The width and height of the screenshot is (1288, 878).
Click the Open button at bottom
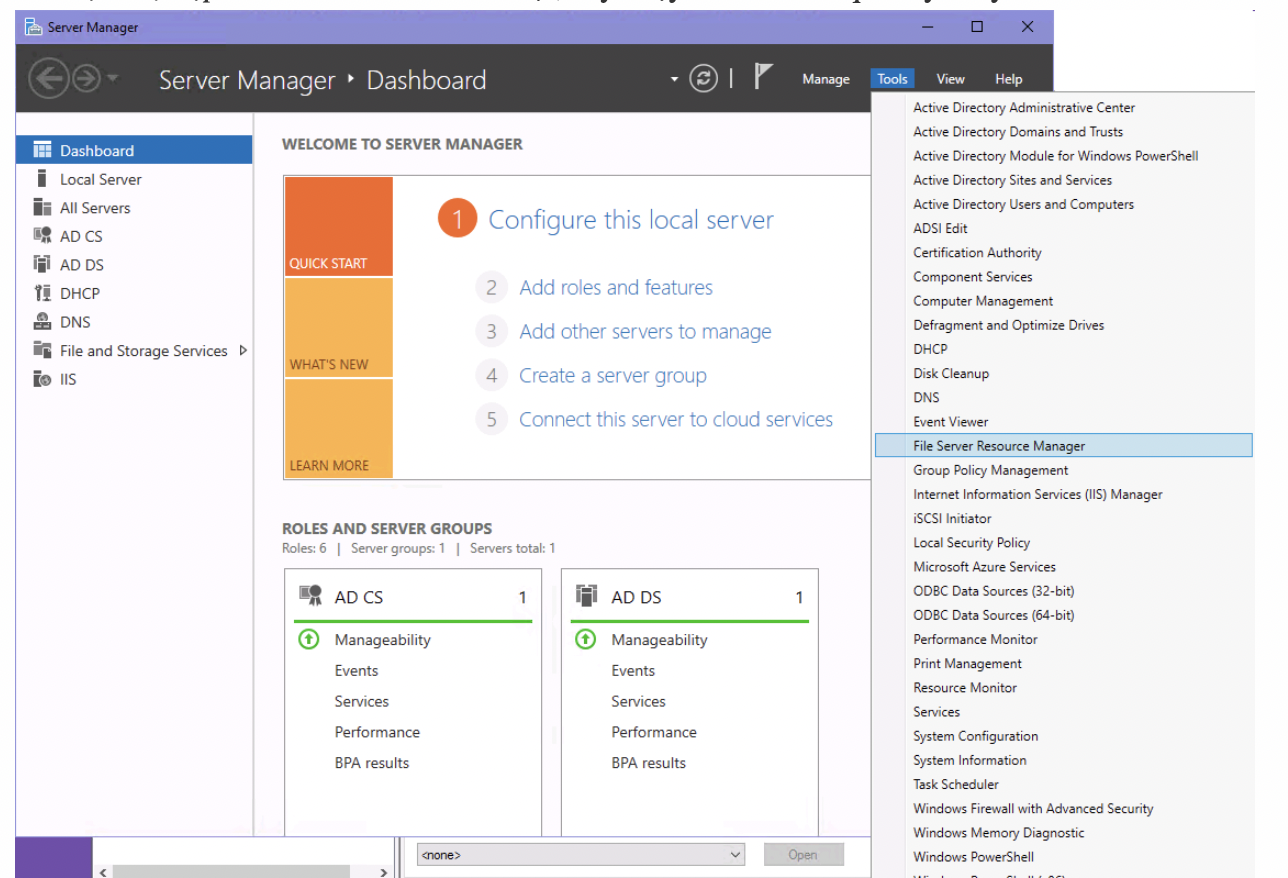803,855
